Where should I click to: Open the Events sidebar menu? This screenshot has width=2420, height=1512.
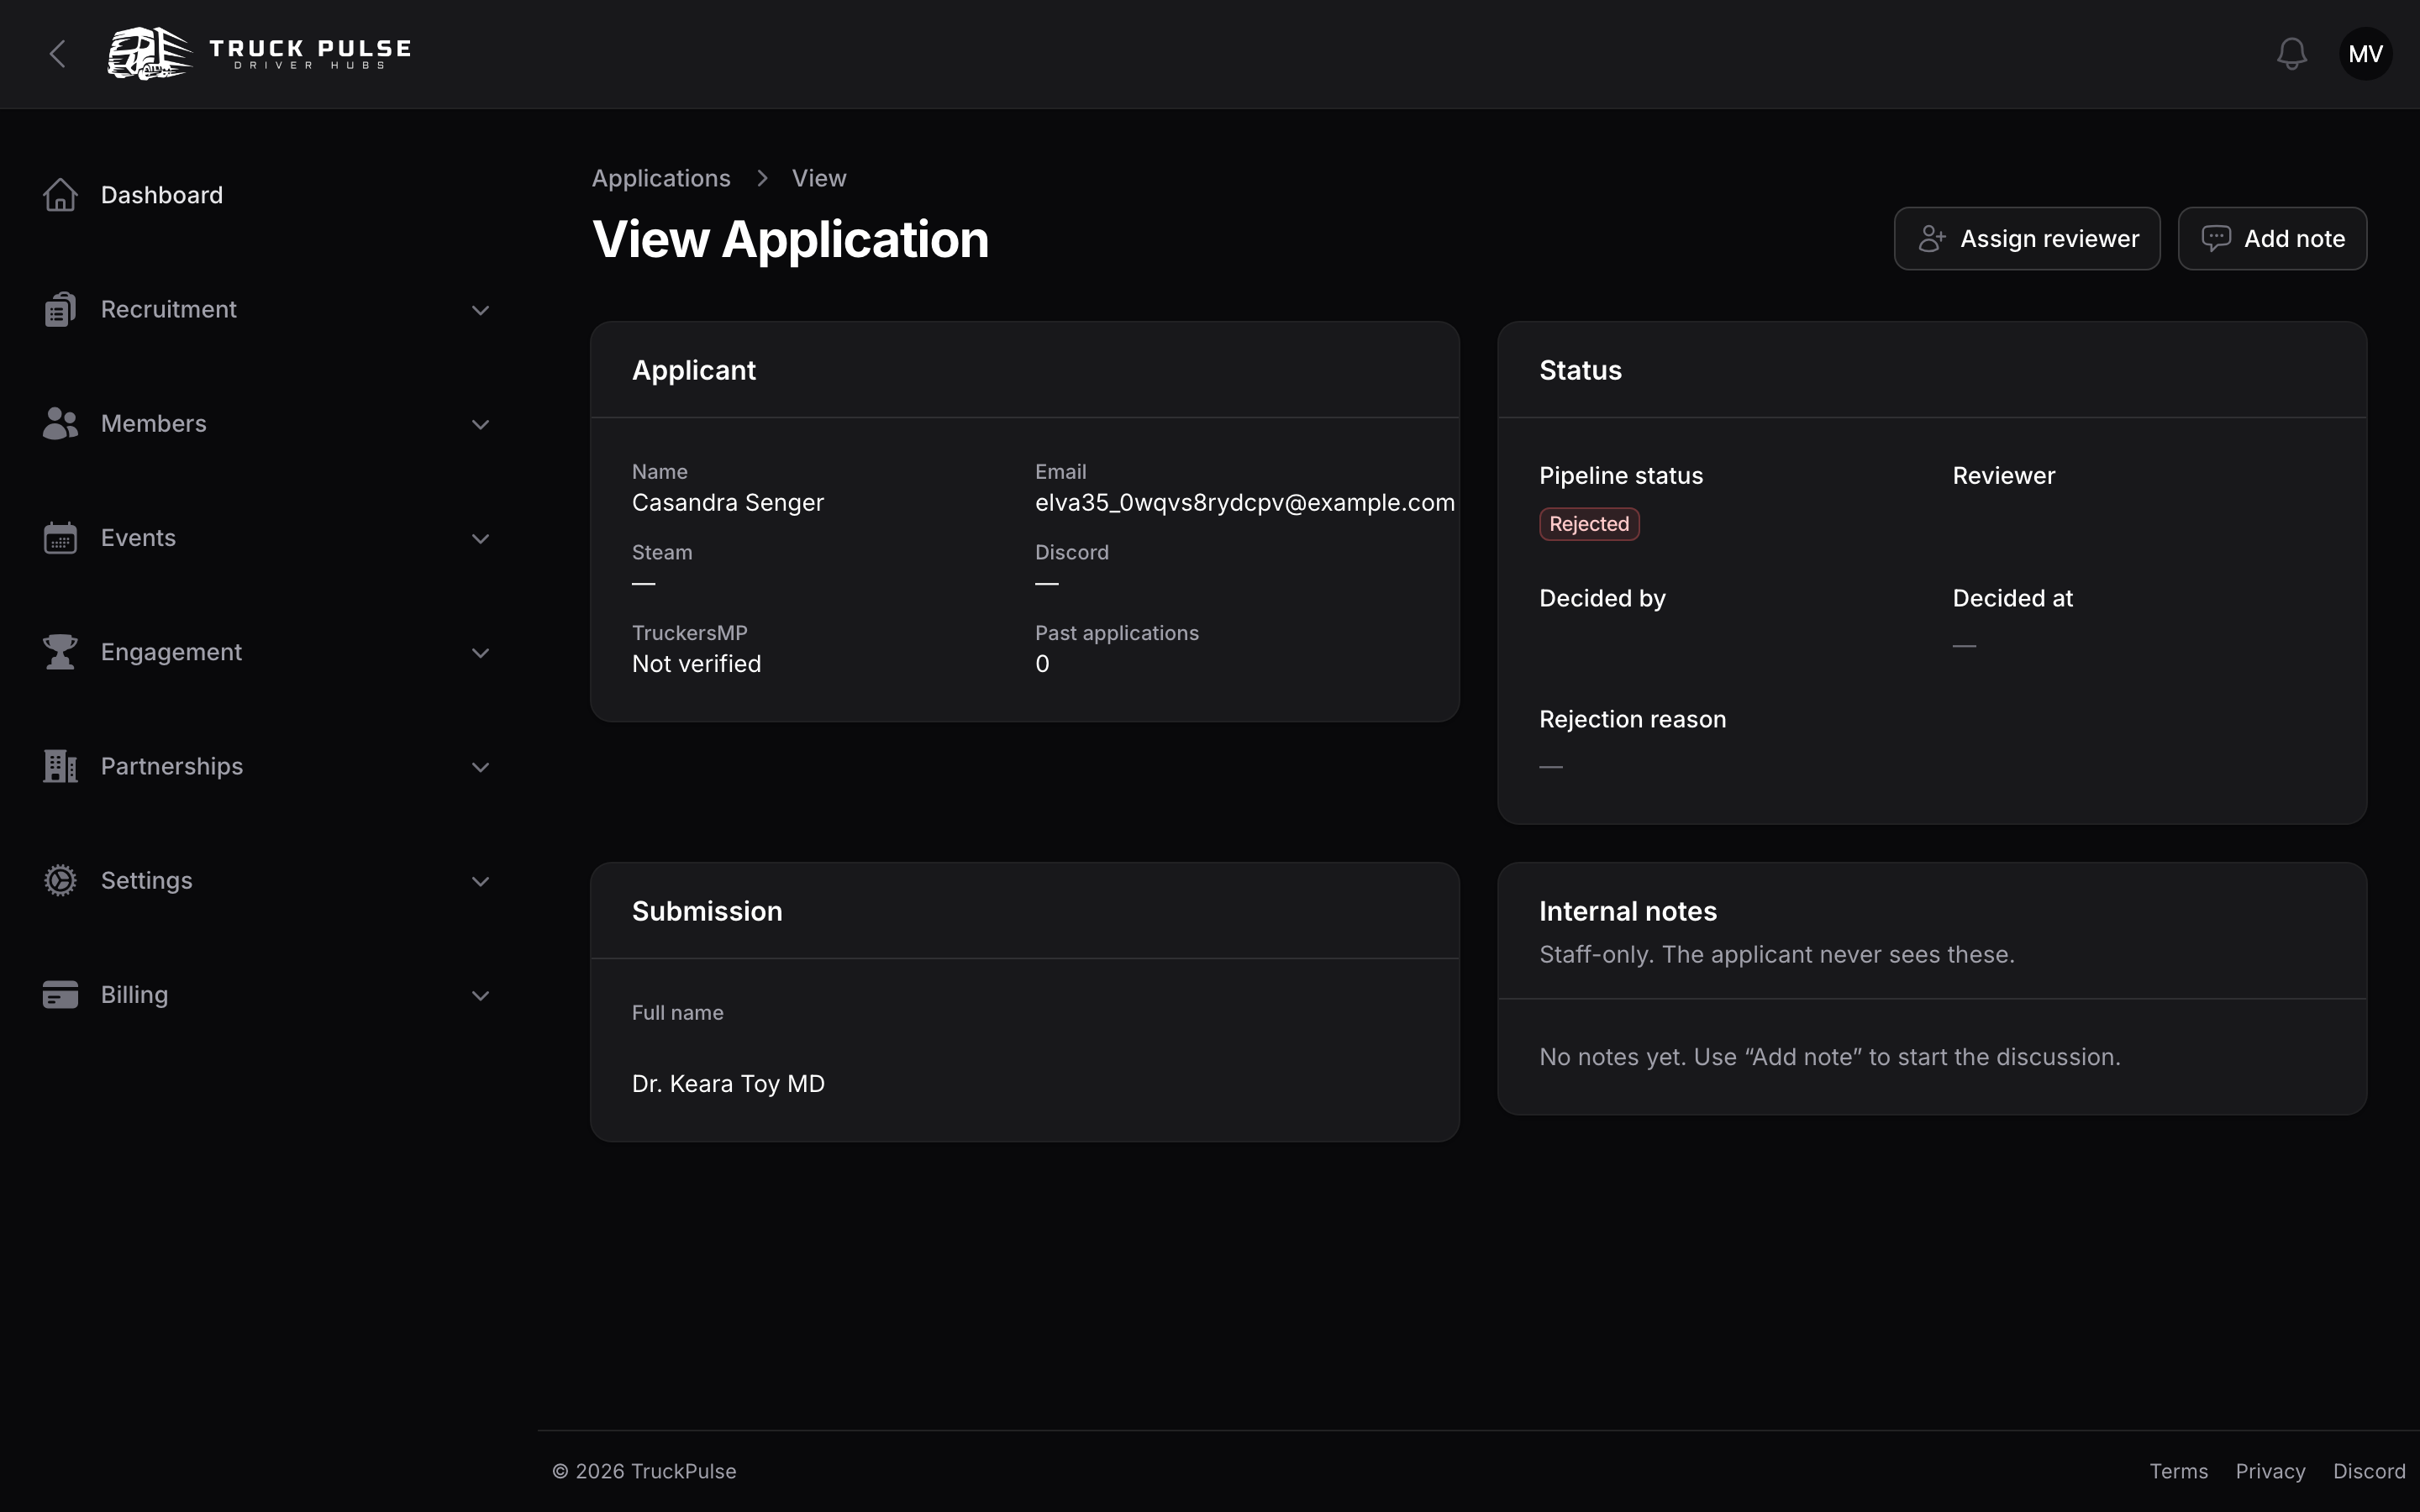[268, 538]
